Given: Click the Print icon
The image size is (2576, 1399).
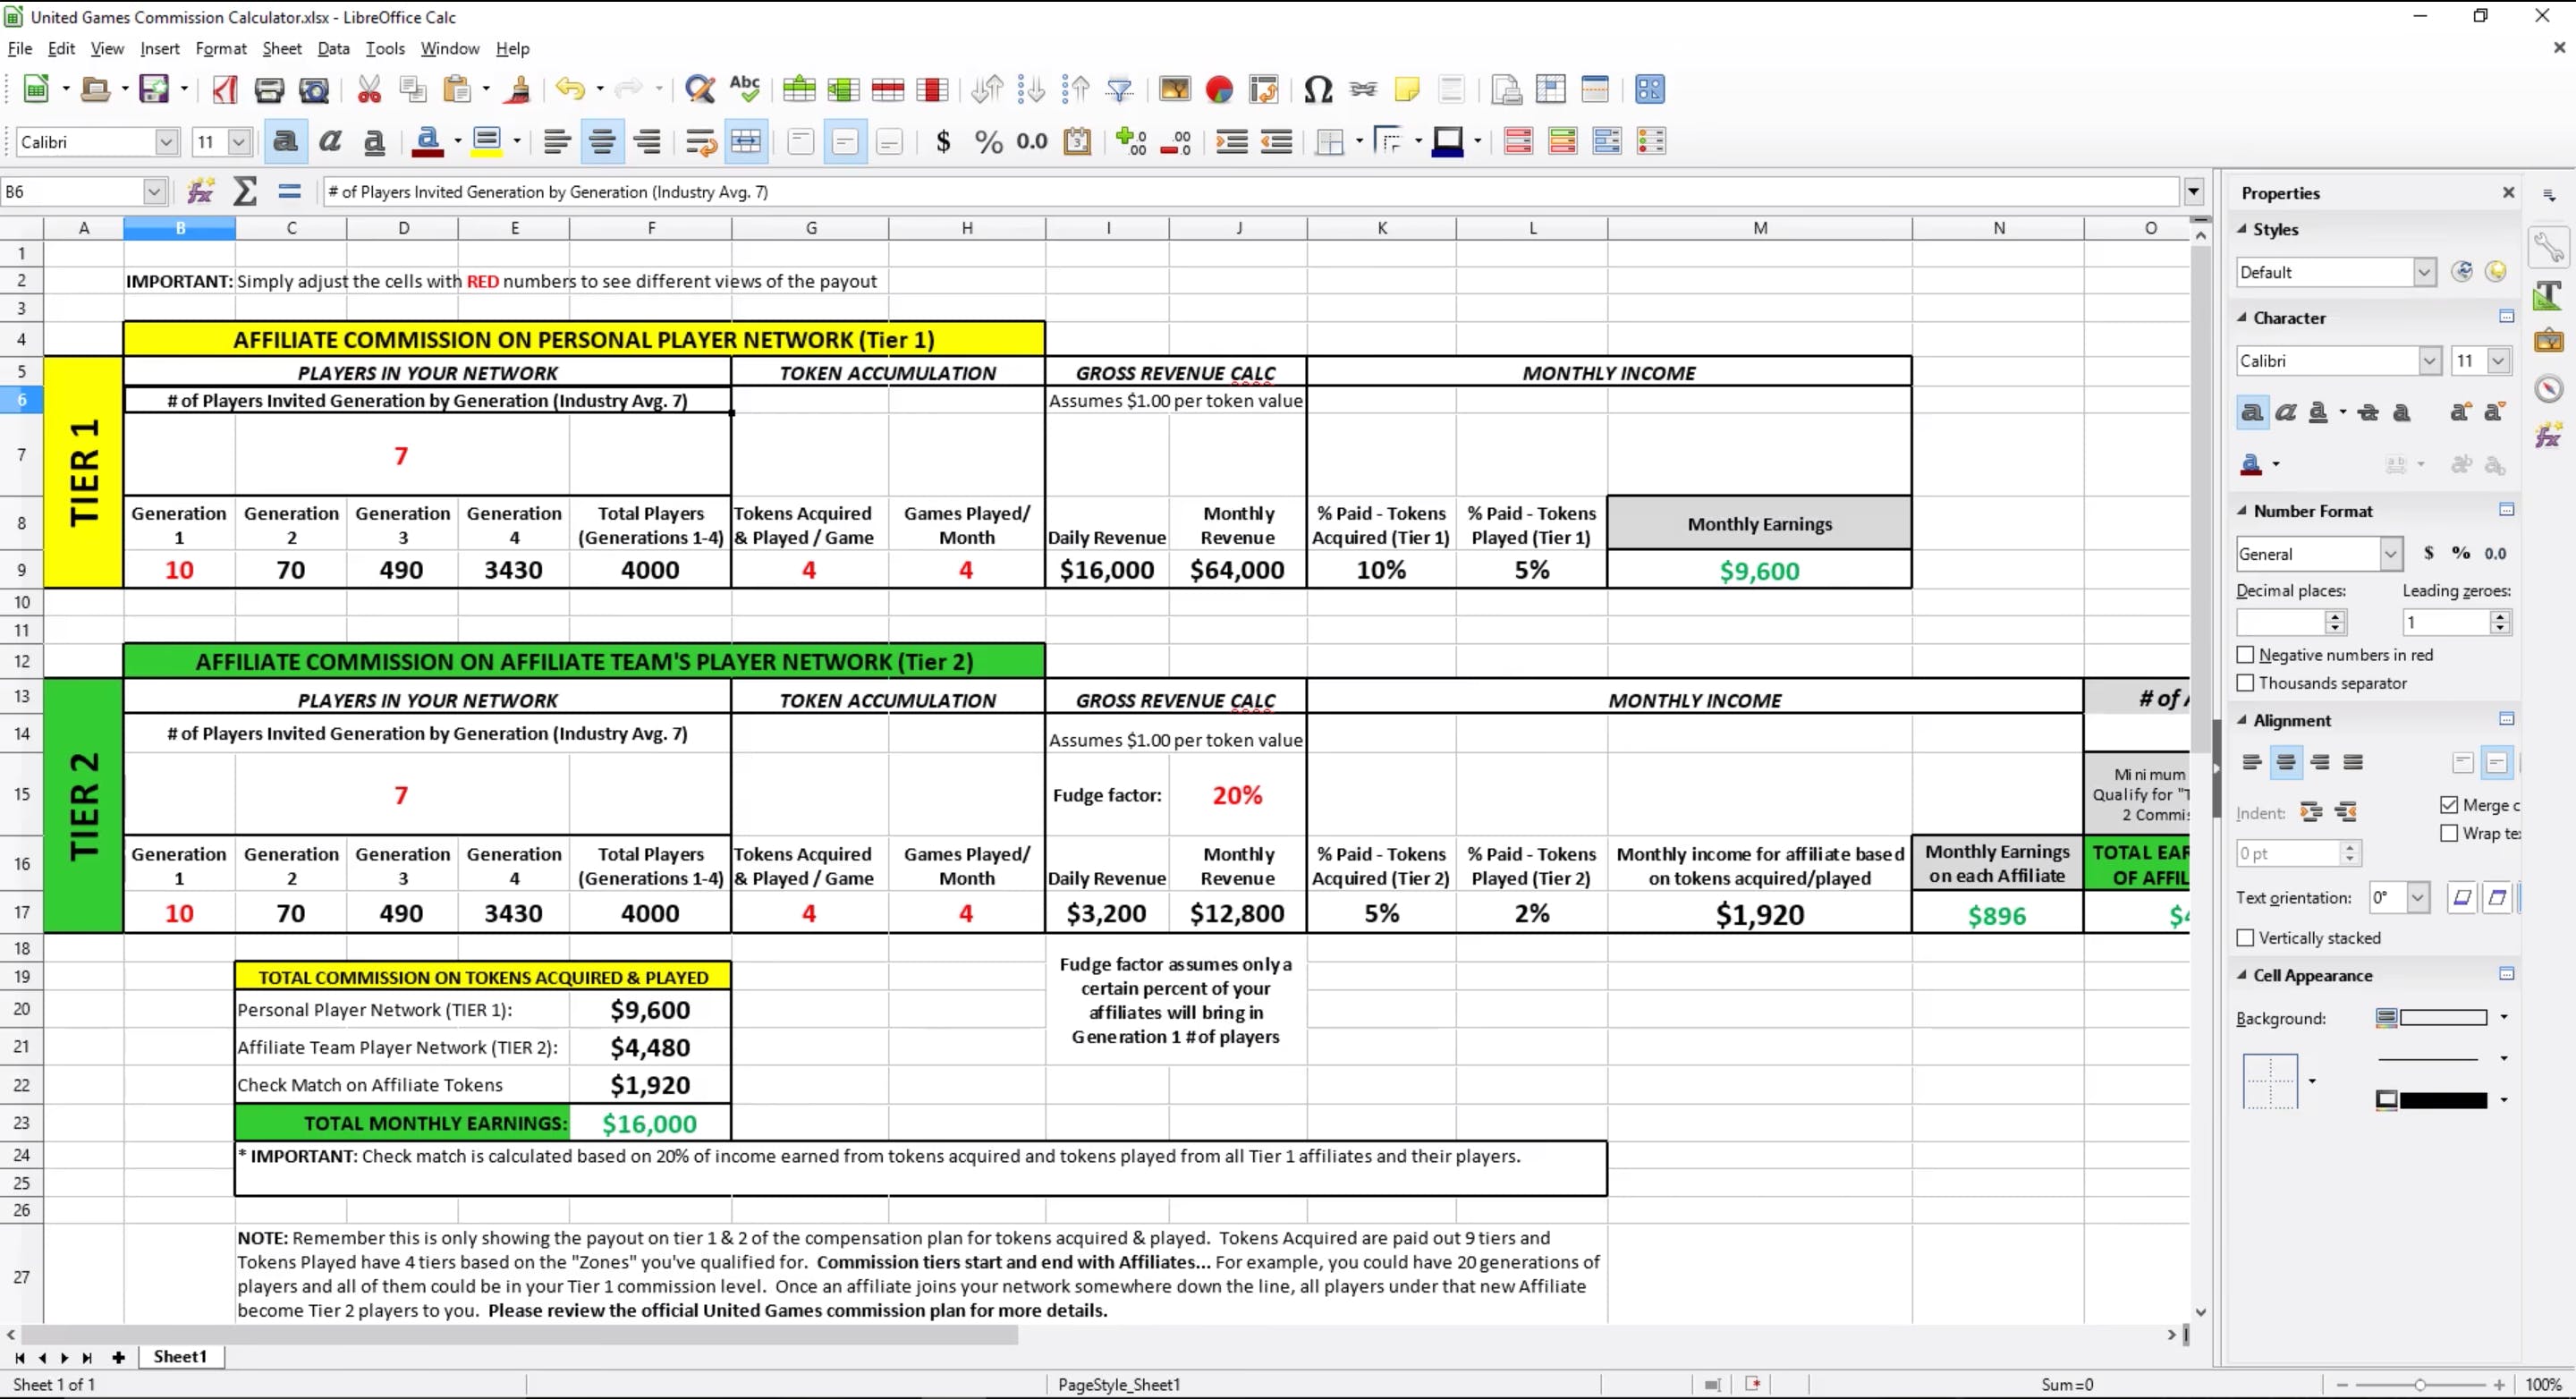Looking at the screenshot, I should click(x=269, y=90).
